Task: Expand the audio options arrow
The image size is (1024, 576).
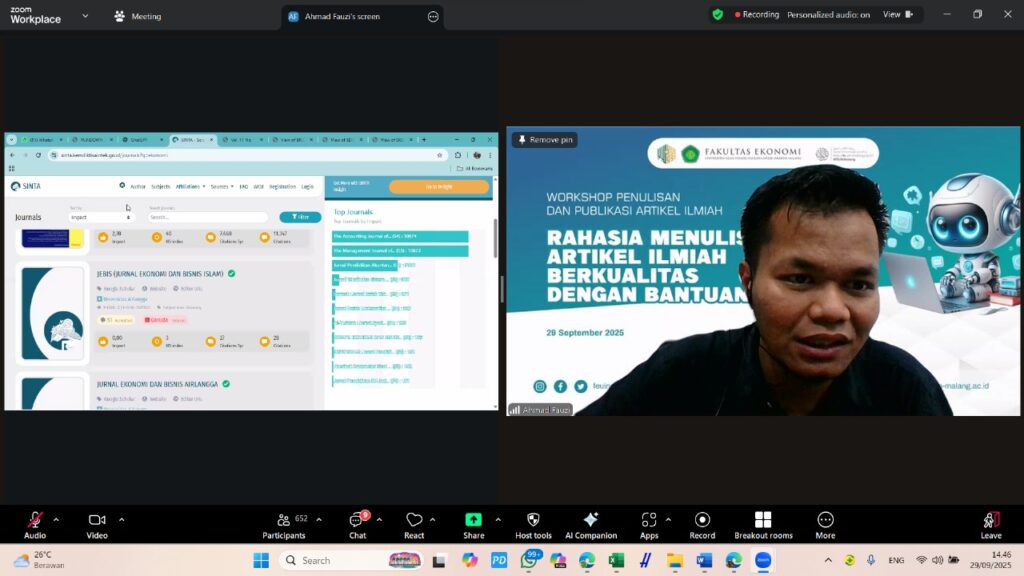Action: [x=56, y=519]
